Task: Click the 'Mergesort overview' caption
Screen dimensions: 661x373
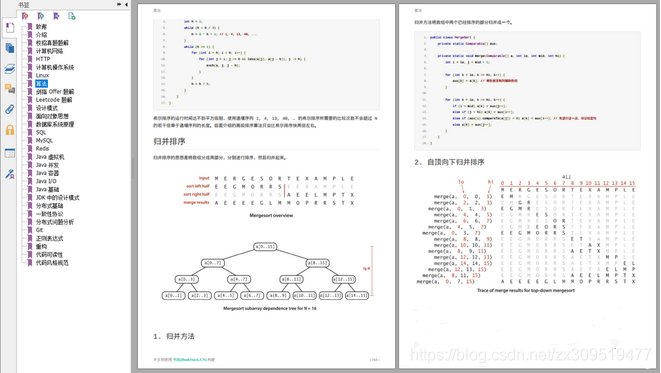Action: pyautogui.click(x=271, y=215)
